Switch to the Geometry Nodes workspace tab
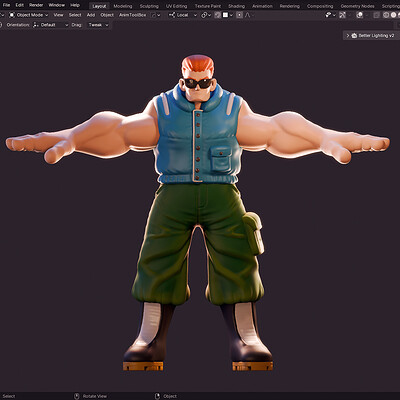This screenshot has height=400, width=400. coord(357,6)
